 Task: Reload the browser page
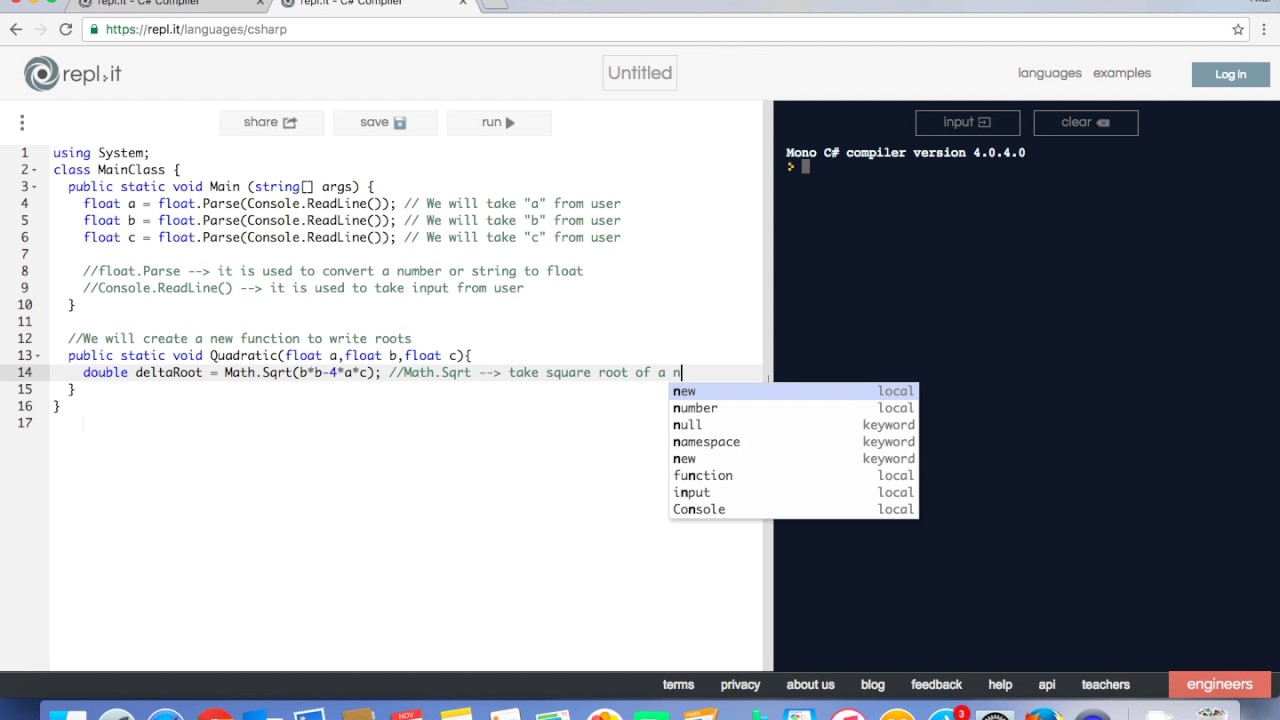pos(66,29)
